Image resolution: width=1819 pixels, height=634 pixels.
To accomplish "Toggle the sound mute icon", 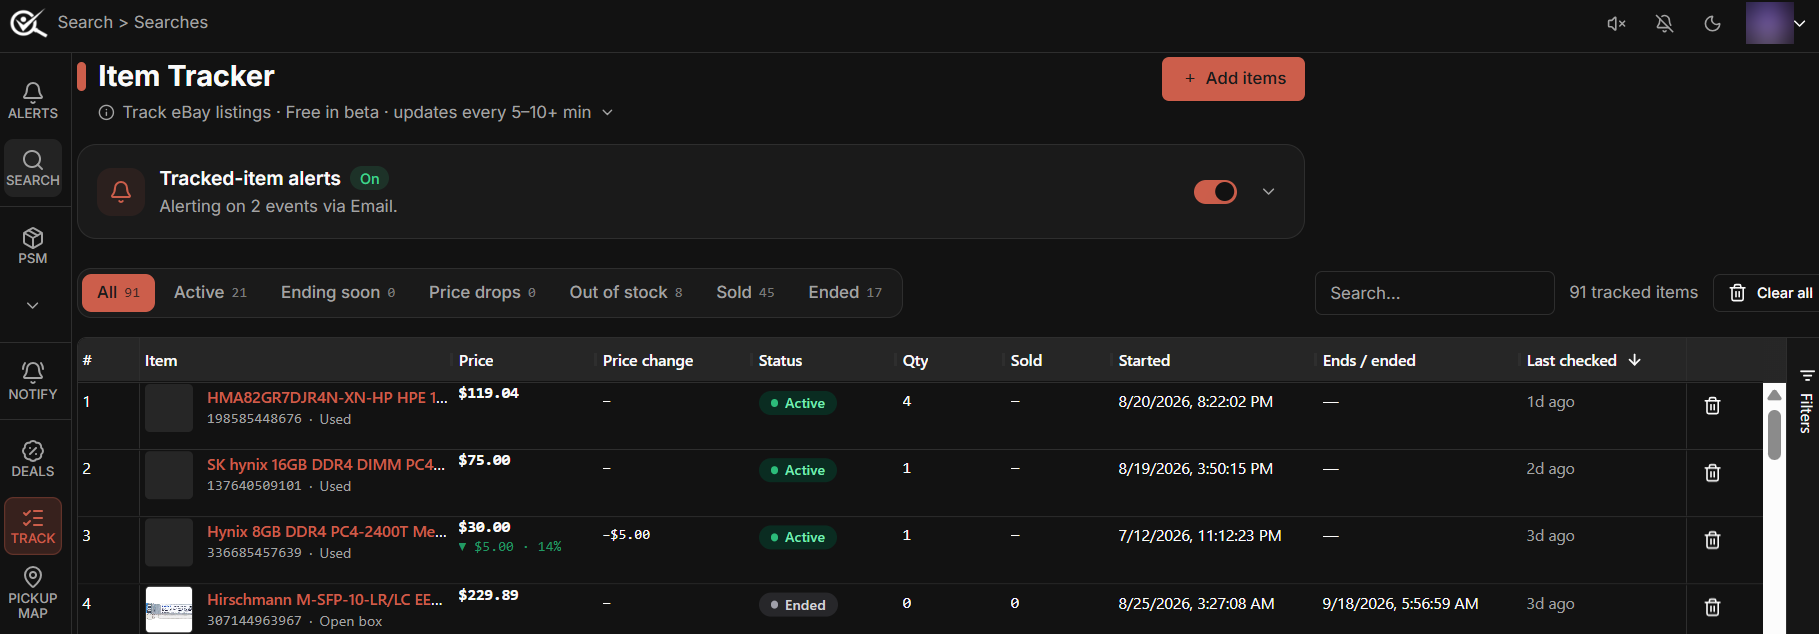I will 1616,23.
